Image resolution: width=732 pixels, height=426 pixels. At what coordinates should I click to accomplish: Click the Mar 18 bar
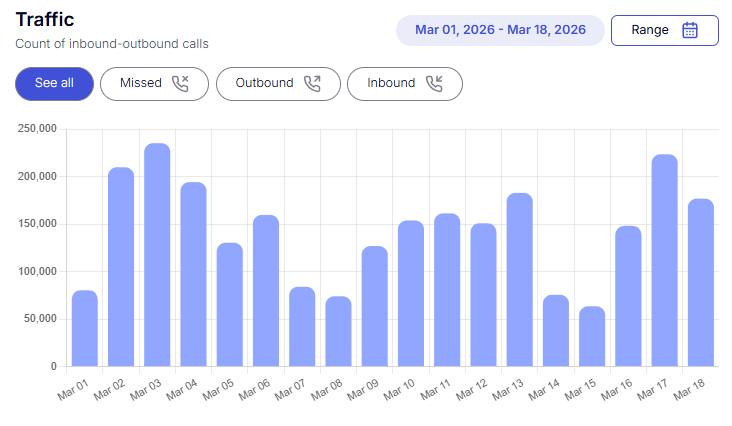tap(700, 282)
